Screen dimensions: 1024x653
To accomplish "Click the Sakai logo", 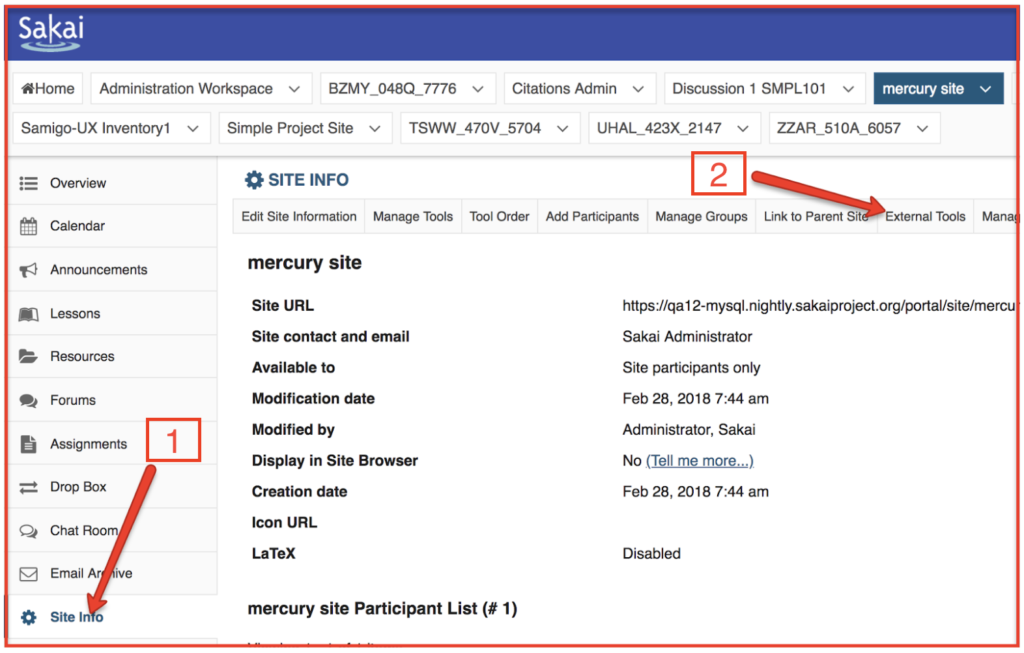I will (51, 32).
